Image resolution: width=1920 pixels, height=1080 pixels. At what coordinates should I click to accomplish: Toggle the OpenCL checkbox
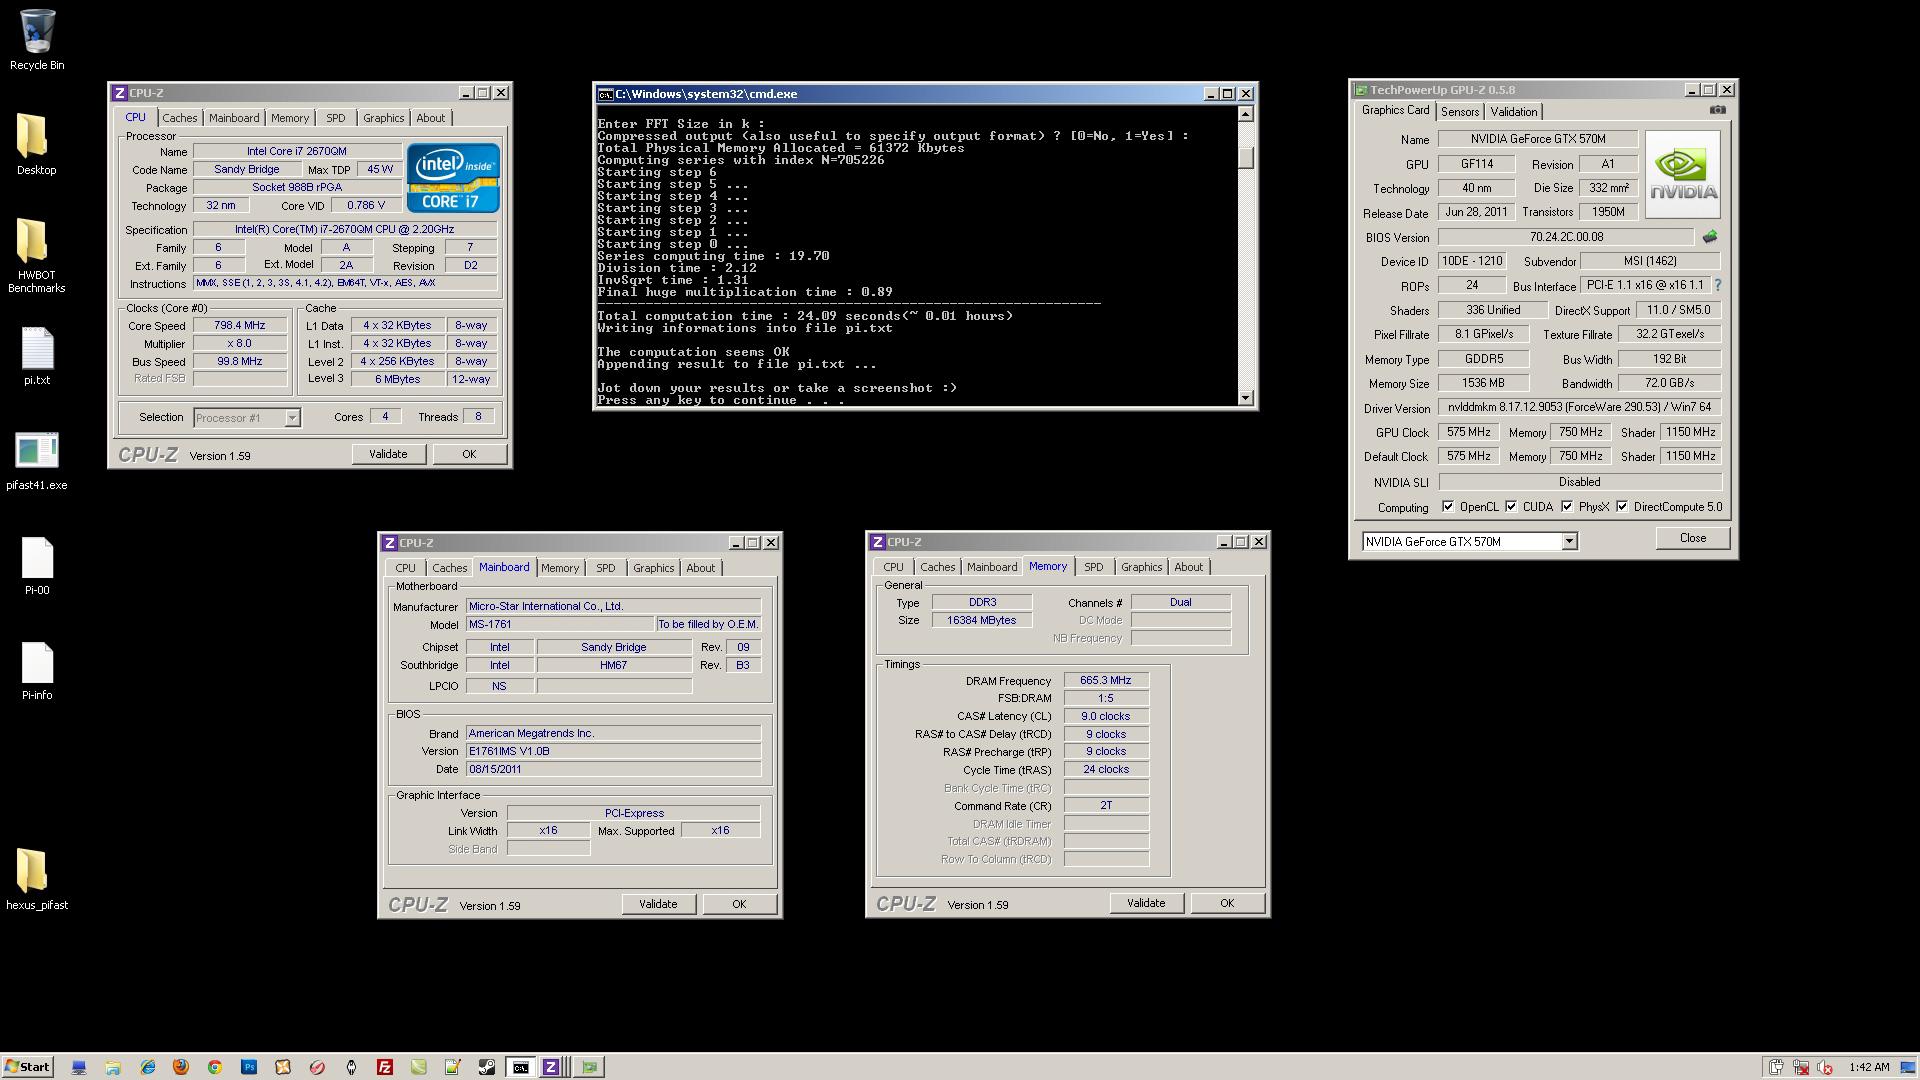pos(1448,507)
